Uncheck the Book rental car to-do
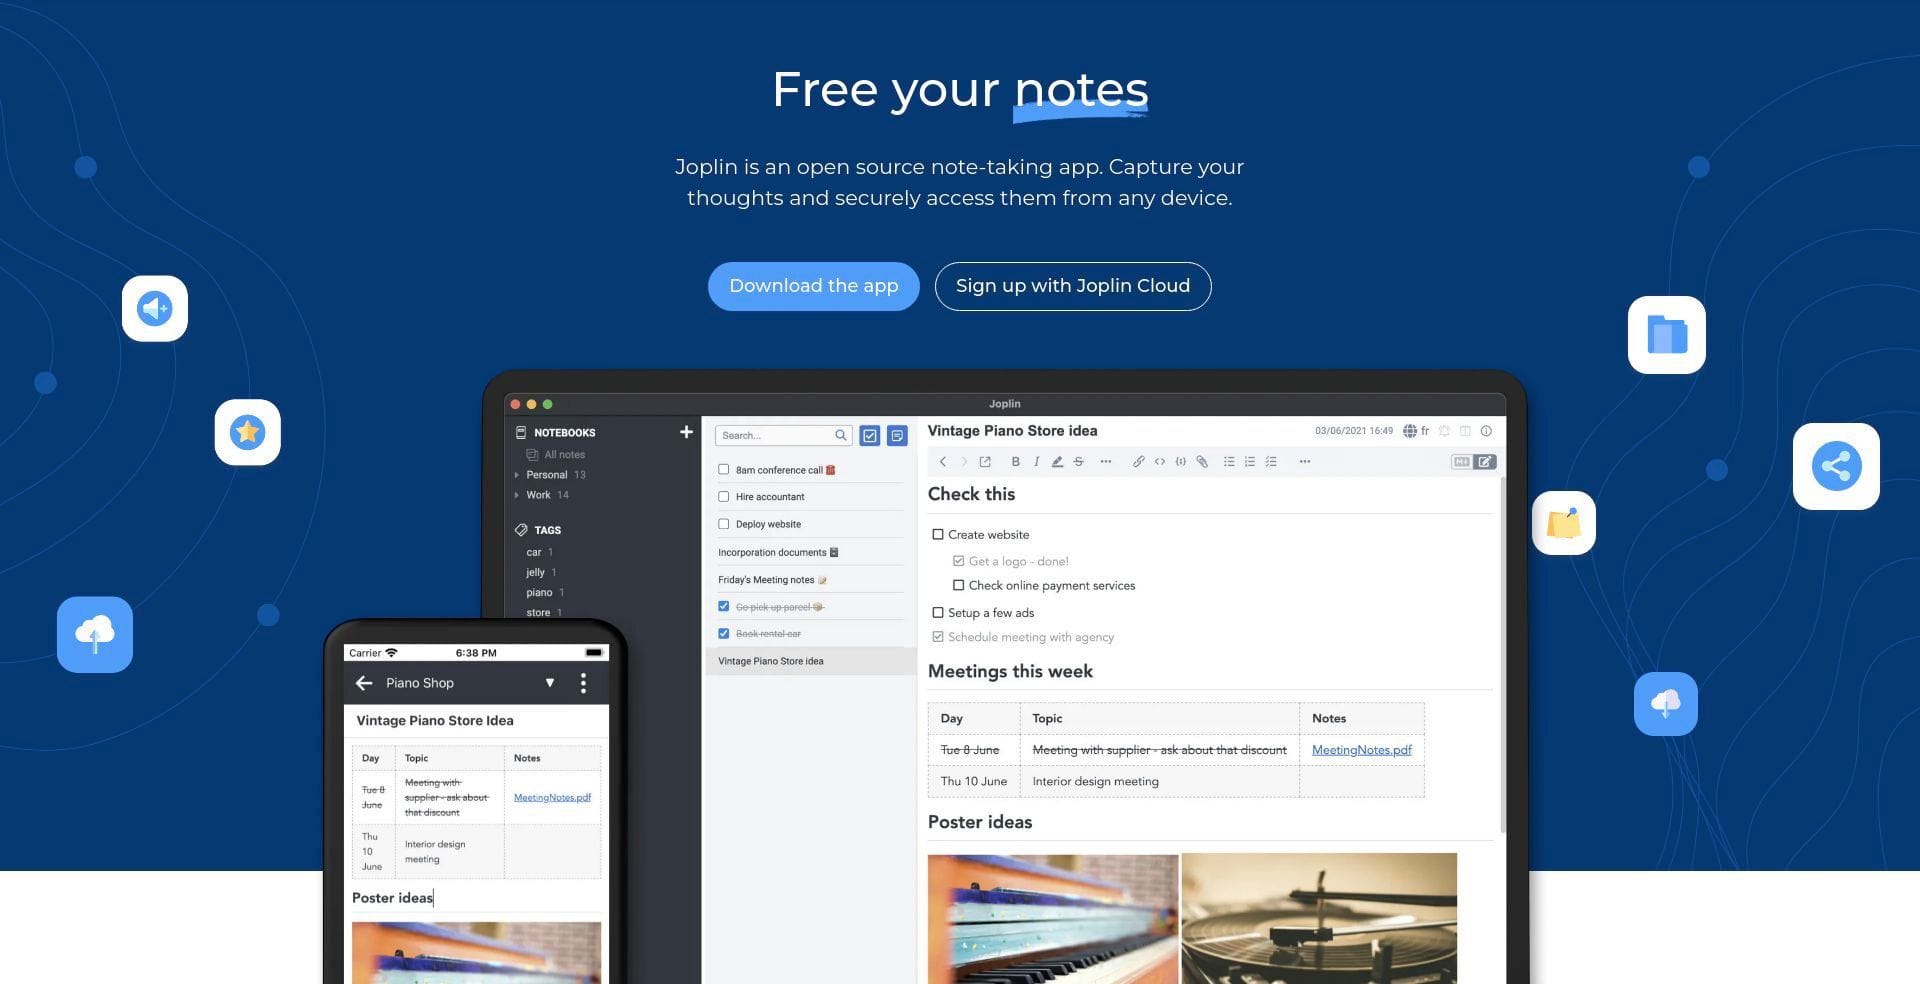The width and height of the screenshot is (1920, 984). click(723, 633)
